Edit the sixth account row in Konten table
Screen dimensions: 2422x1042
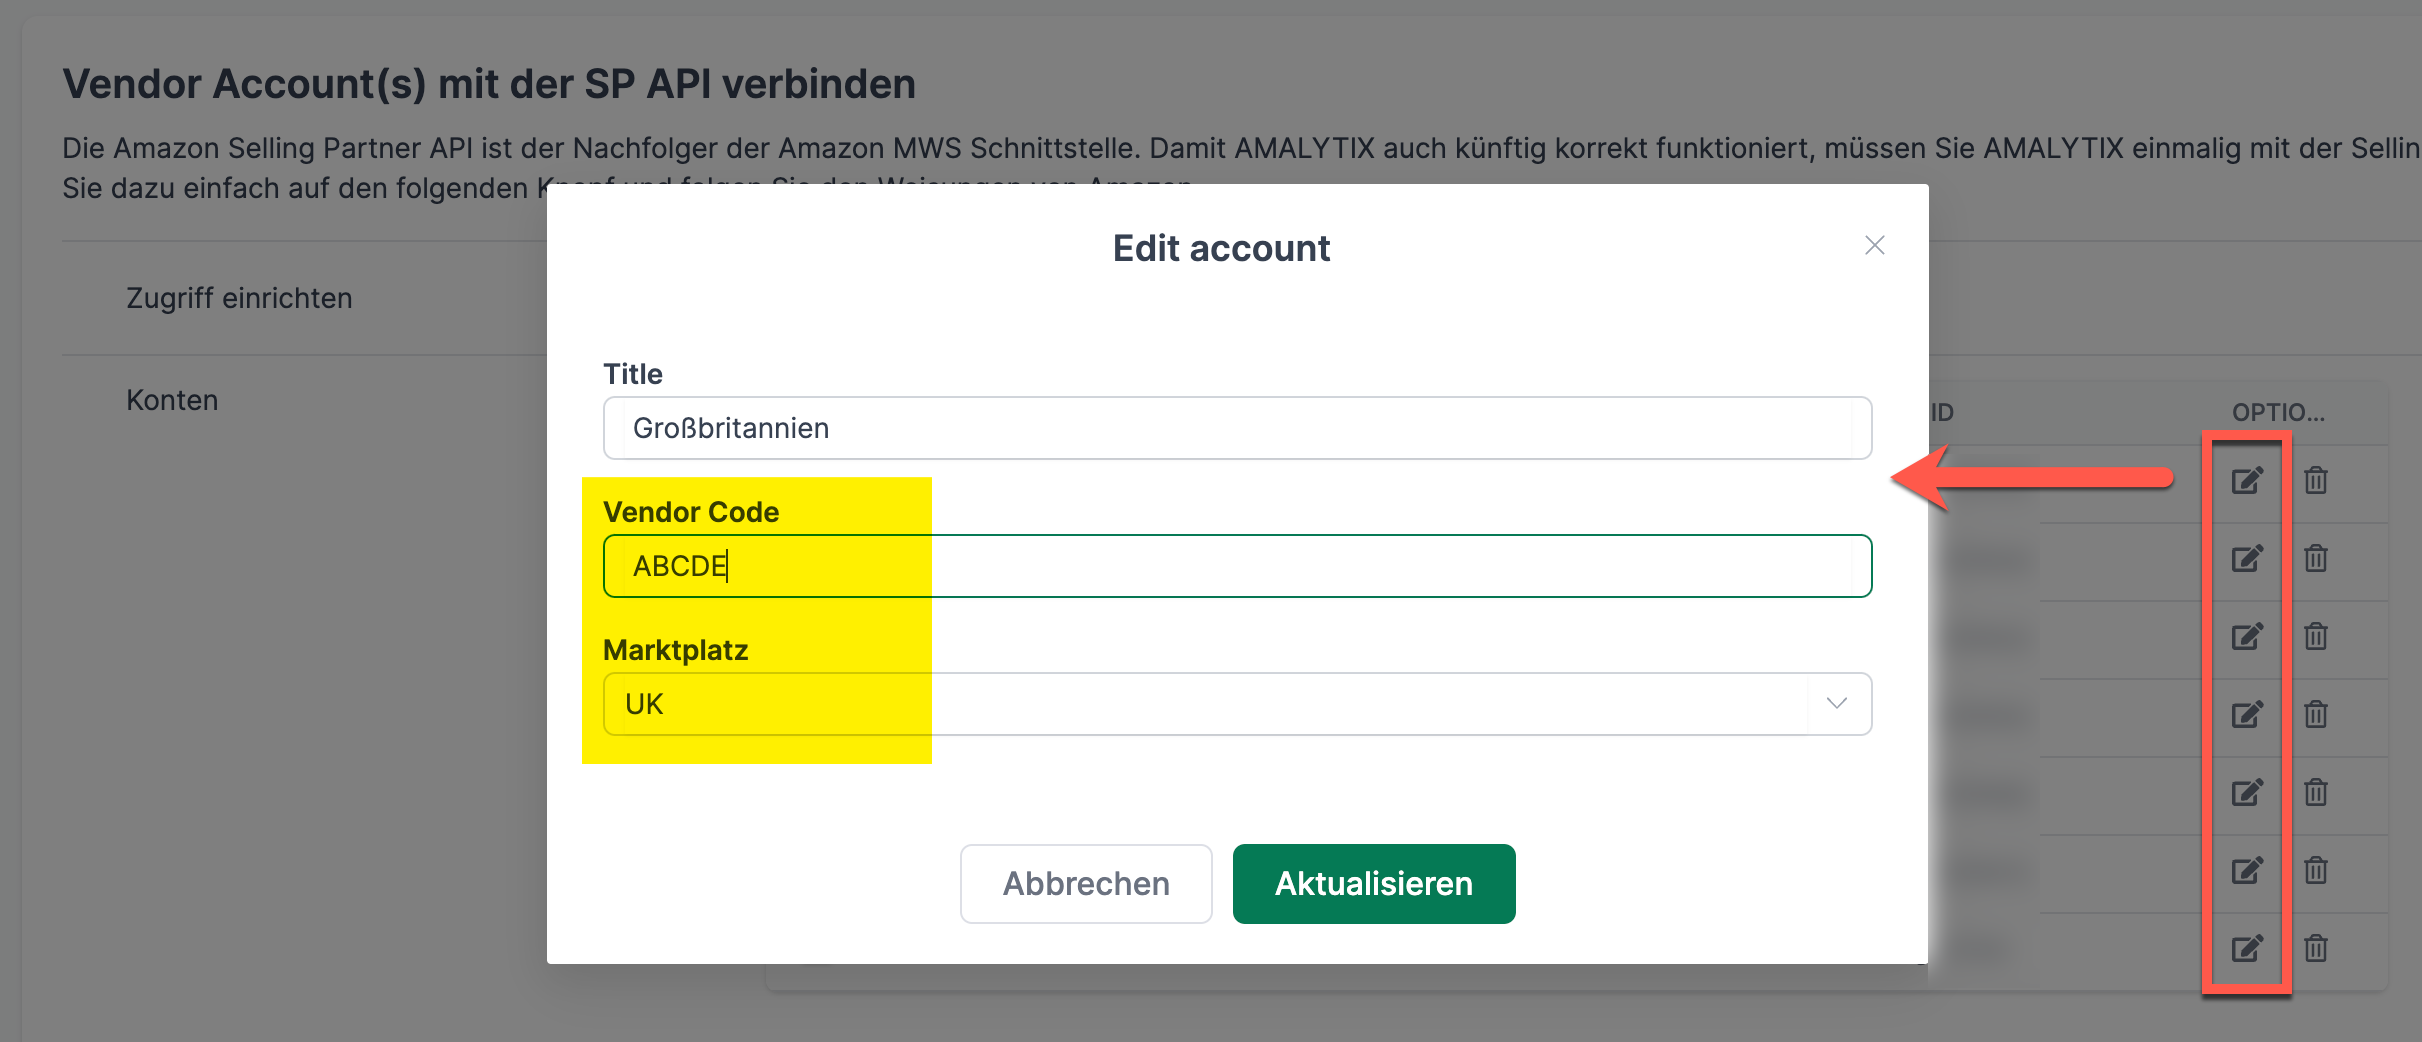pos(2247,871)
